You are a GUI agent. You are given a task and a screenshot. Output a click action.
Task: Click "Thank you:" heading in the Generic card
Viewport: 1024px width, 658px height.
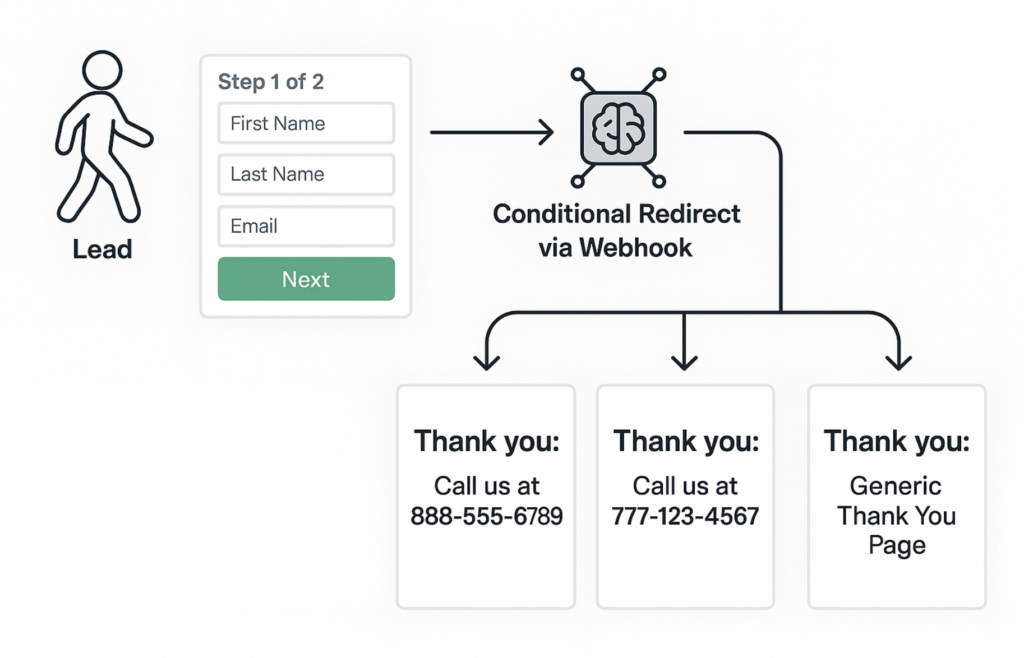[x=896, y=441]
